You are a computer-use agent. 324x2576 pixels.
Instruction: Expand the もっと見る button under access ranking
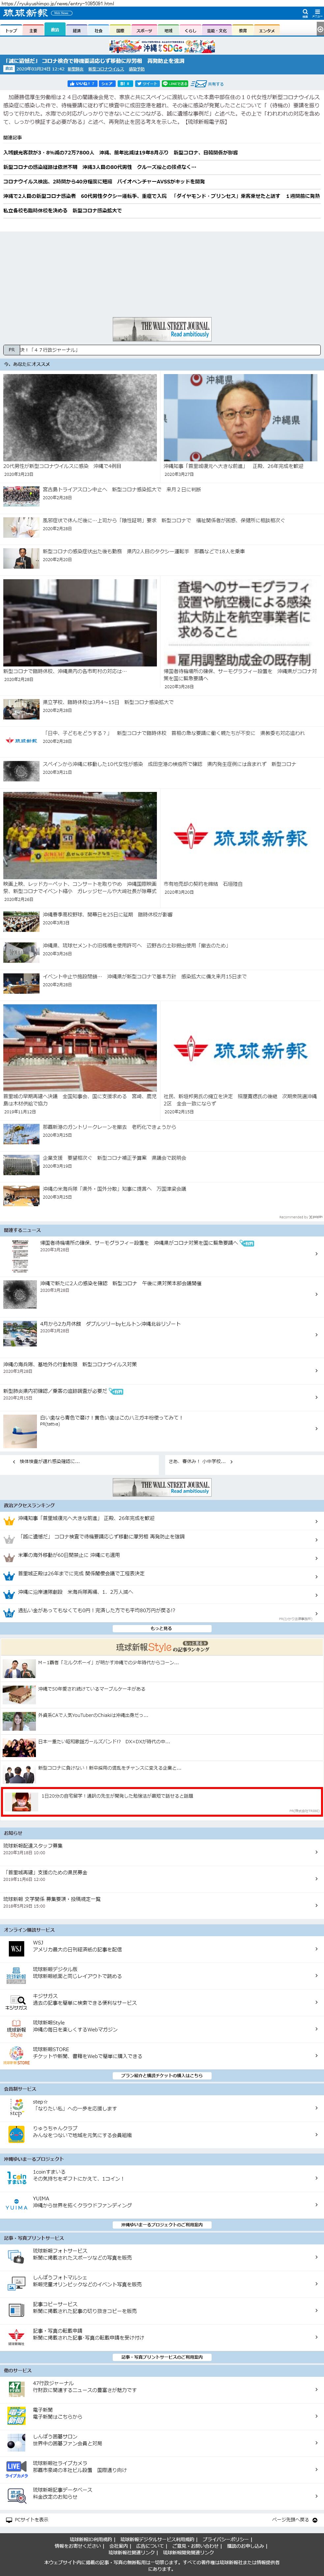[x=162, y=1628]
